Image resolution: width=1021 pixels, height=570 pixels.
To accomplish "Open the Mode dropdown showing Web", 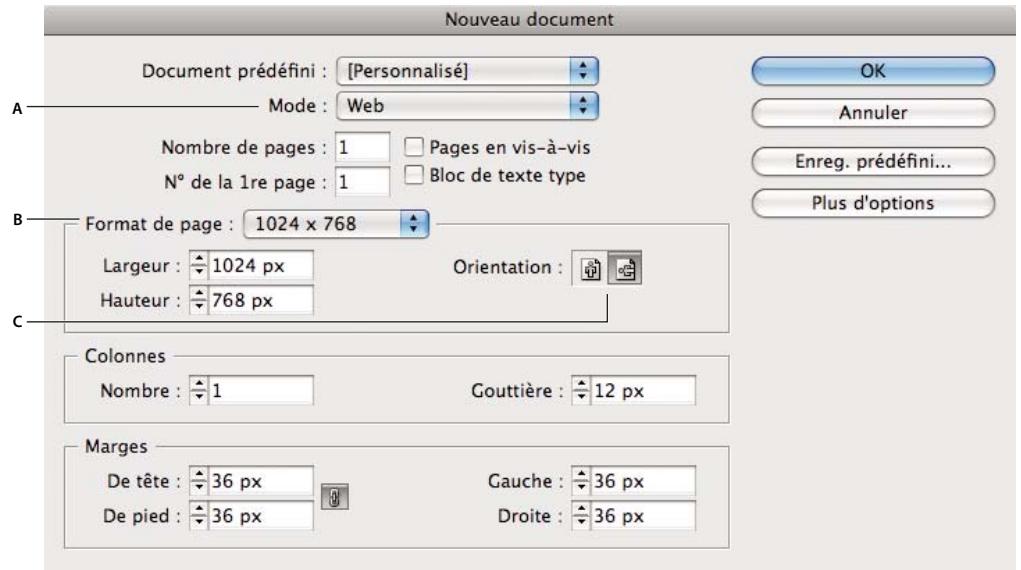I will [x=468, y=106].
